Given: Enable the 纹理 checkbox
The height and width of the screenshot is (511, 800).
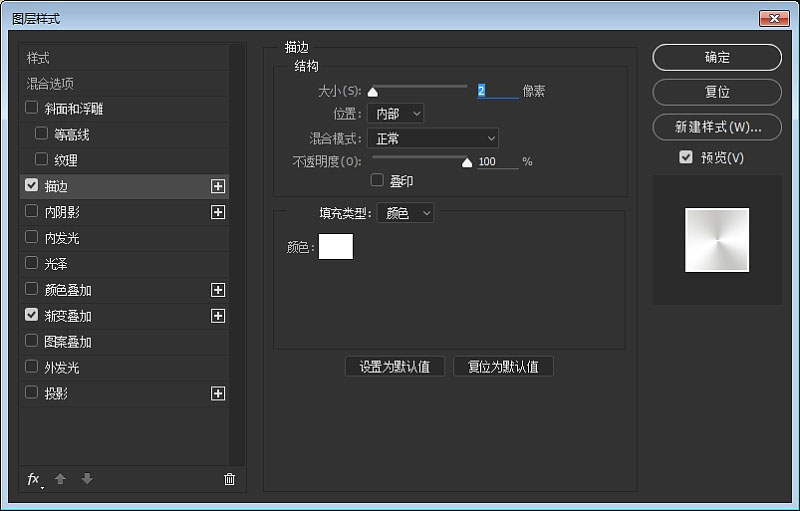Looking at the screenshot, I should click(41, 159).
